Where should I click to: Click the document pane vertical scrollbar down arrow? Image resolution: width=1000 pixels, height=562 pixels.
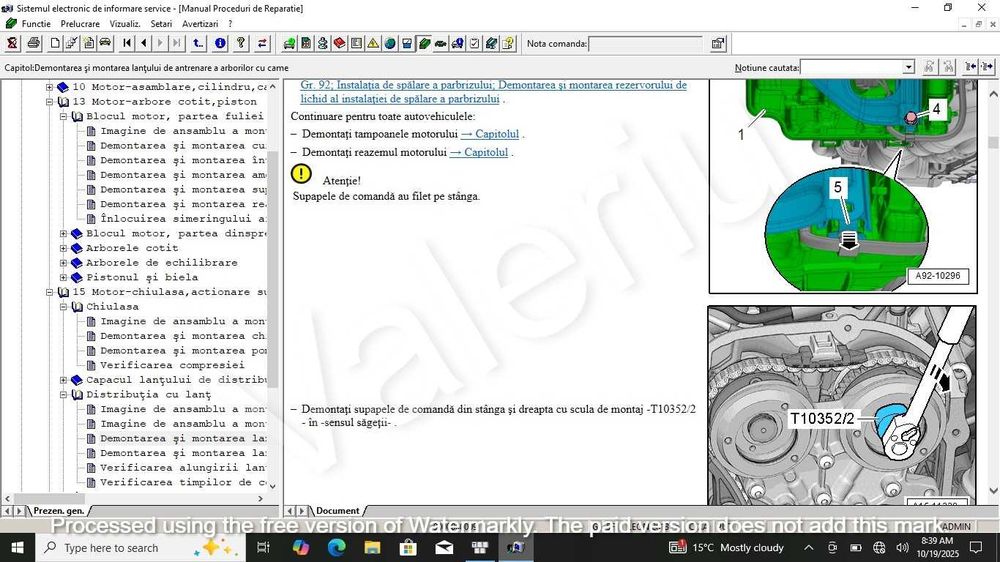tap(993, 491)
